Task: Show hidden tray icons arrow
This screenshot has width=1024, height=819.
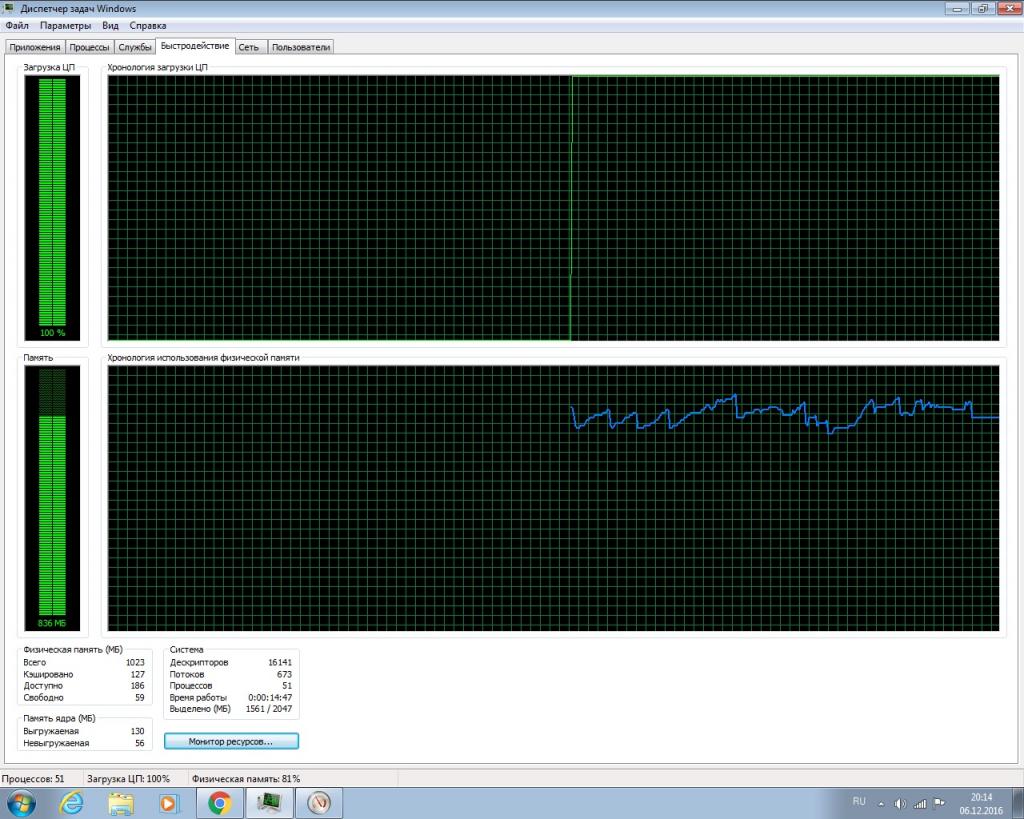Action: point(881,803)
